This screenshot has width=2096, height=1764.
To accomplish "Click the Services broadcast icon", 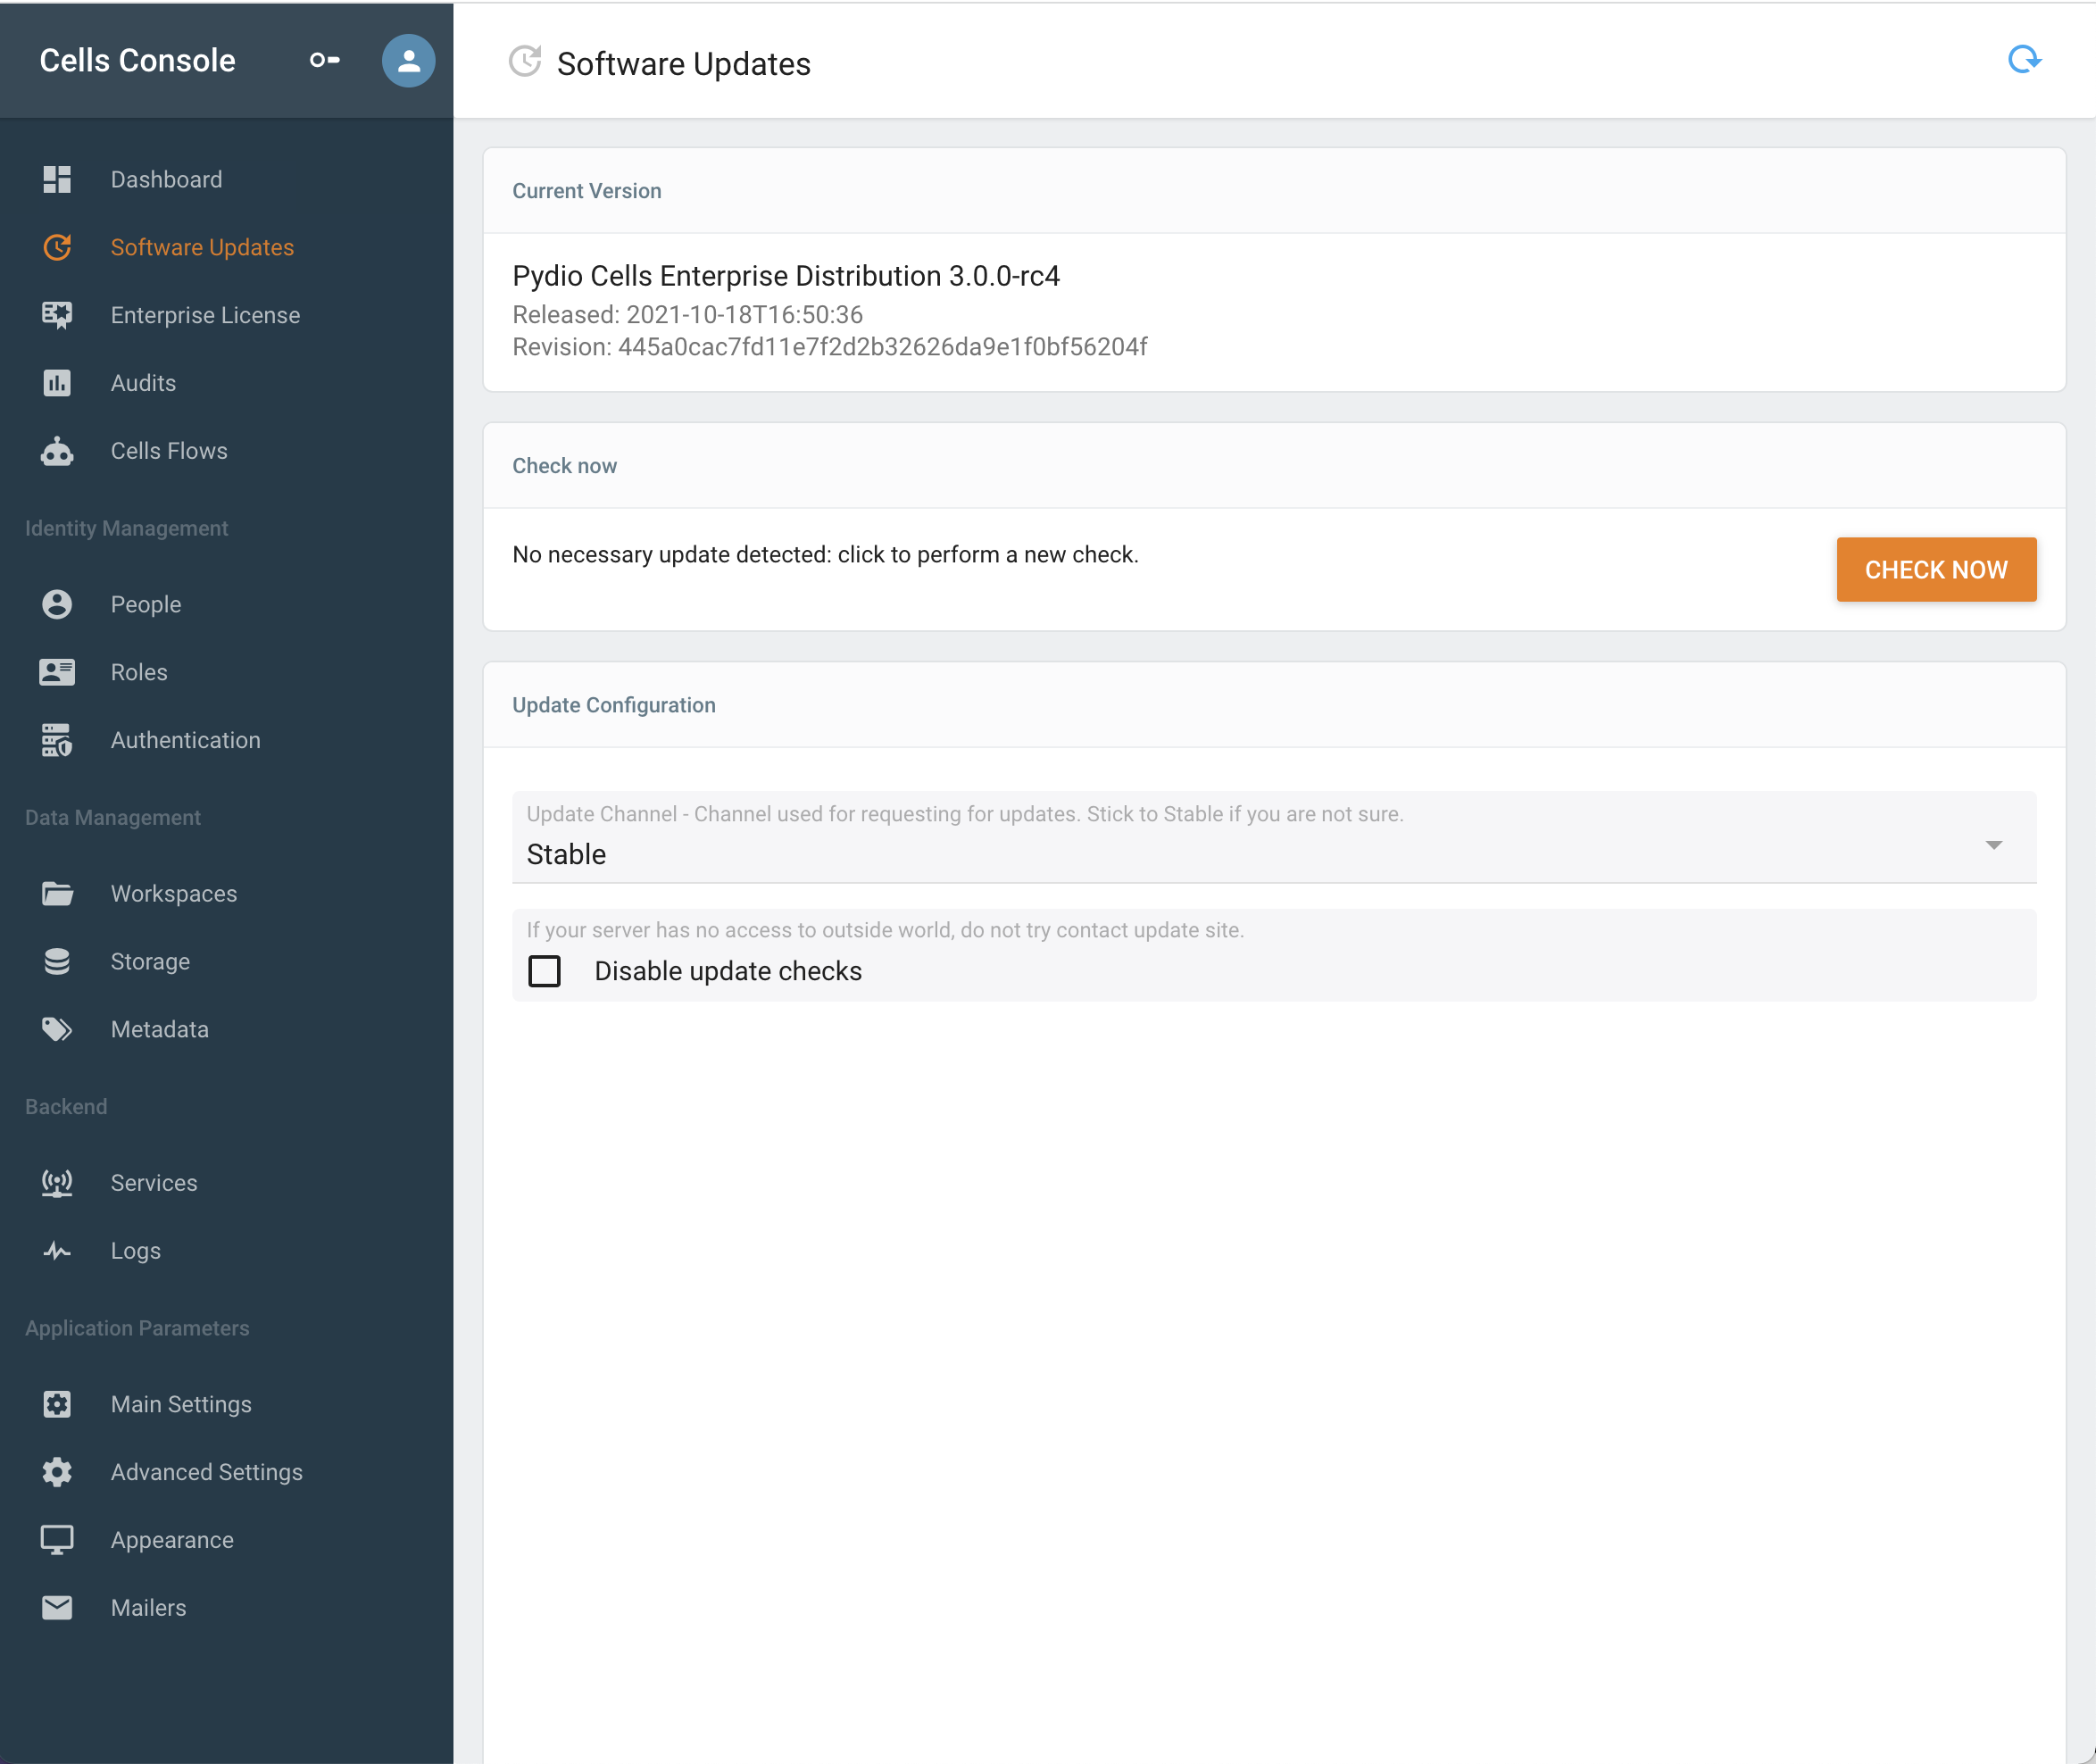I will 57,1183.
